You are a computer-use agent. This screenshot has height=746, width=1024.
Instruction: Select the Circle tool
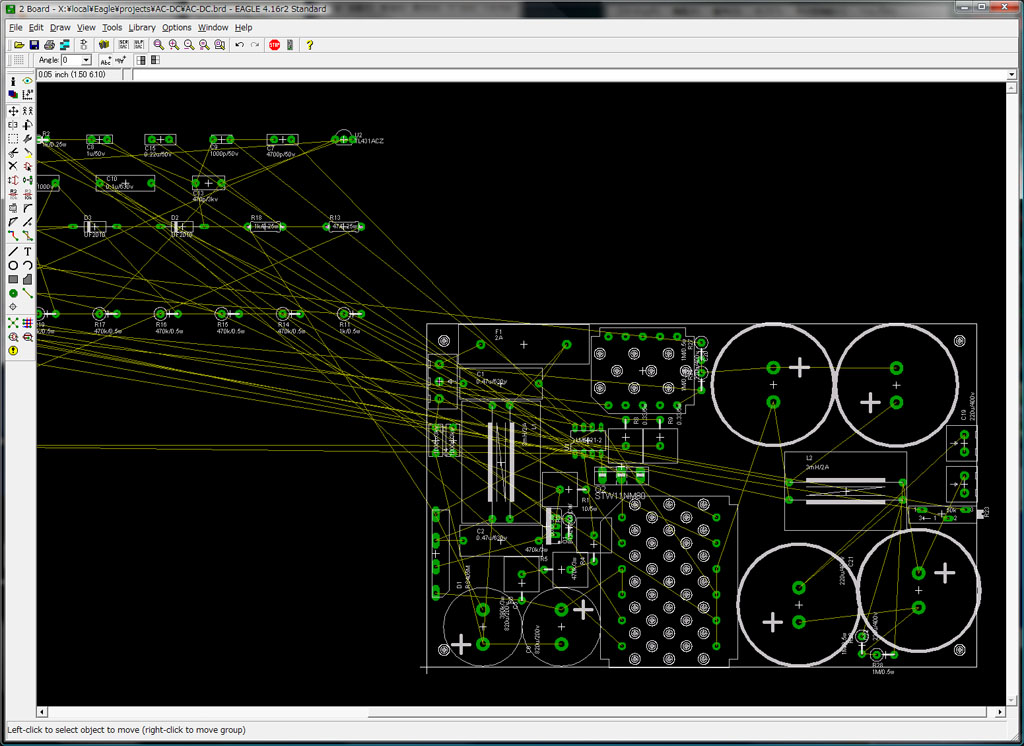[x=12, y=265]
